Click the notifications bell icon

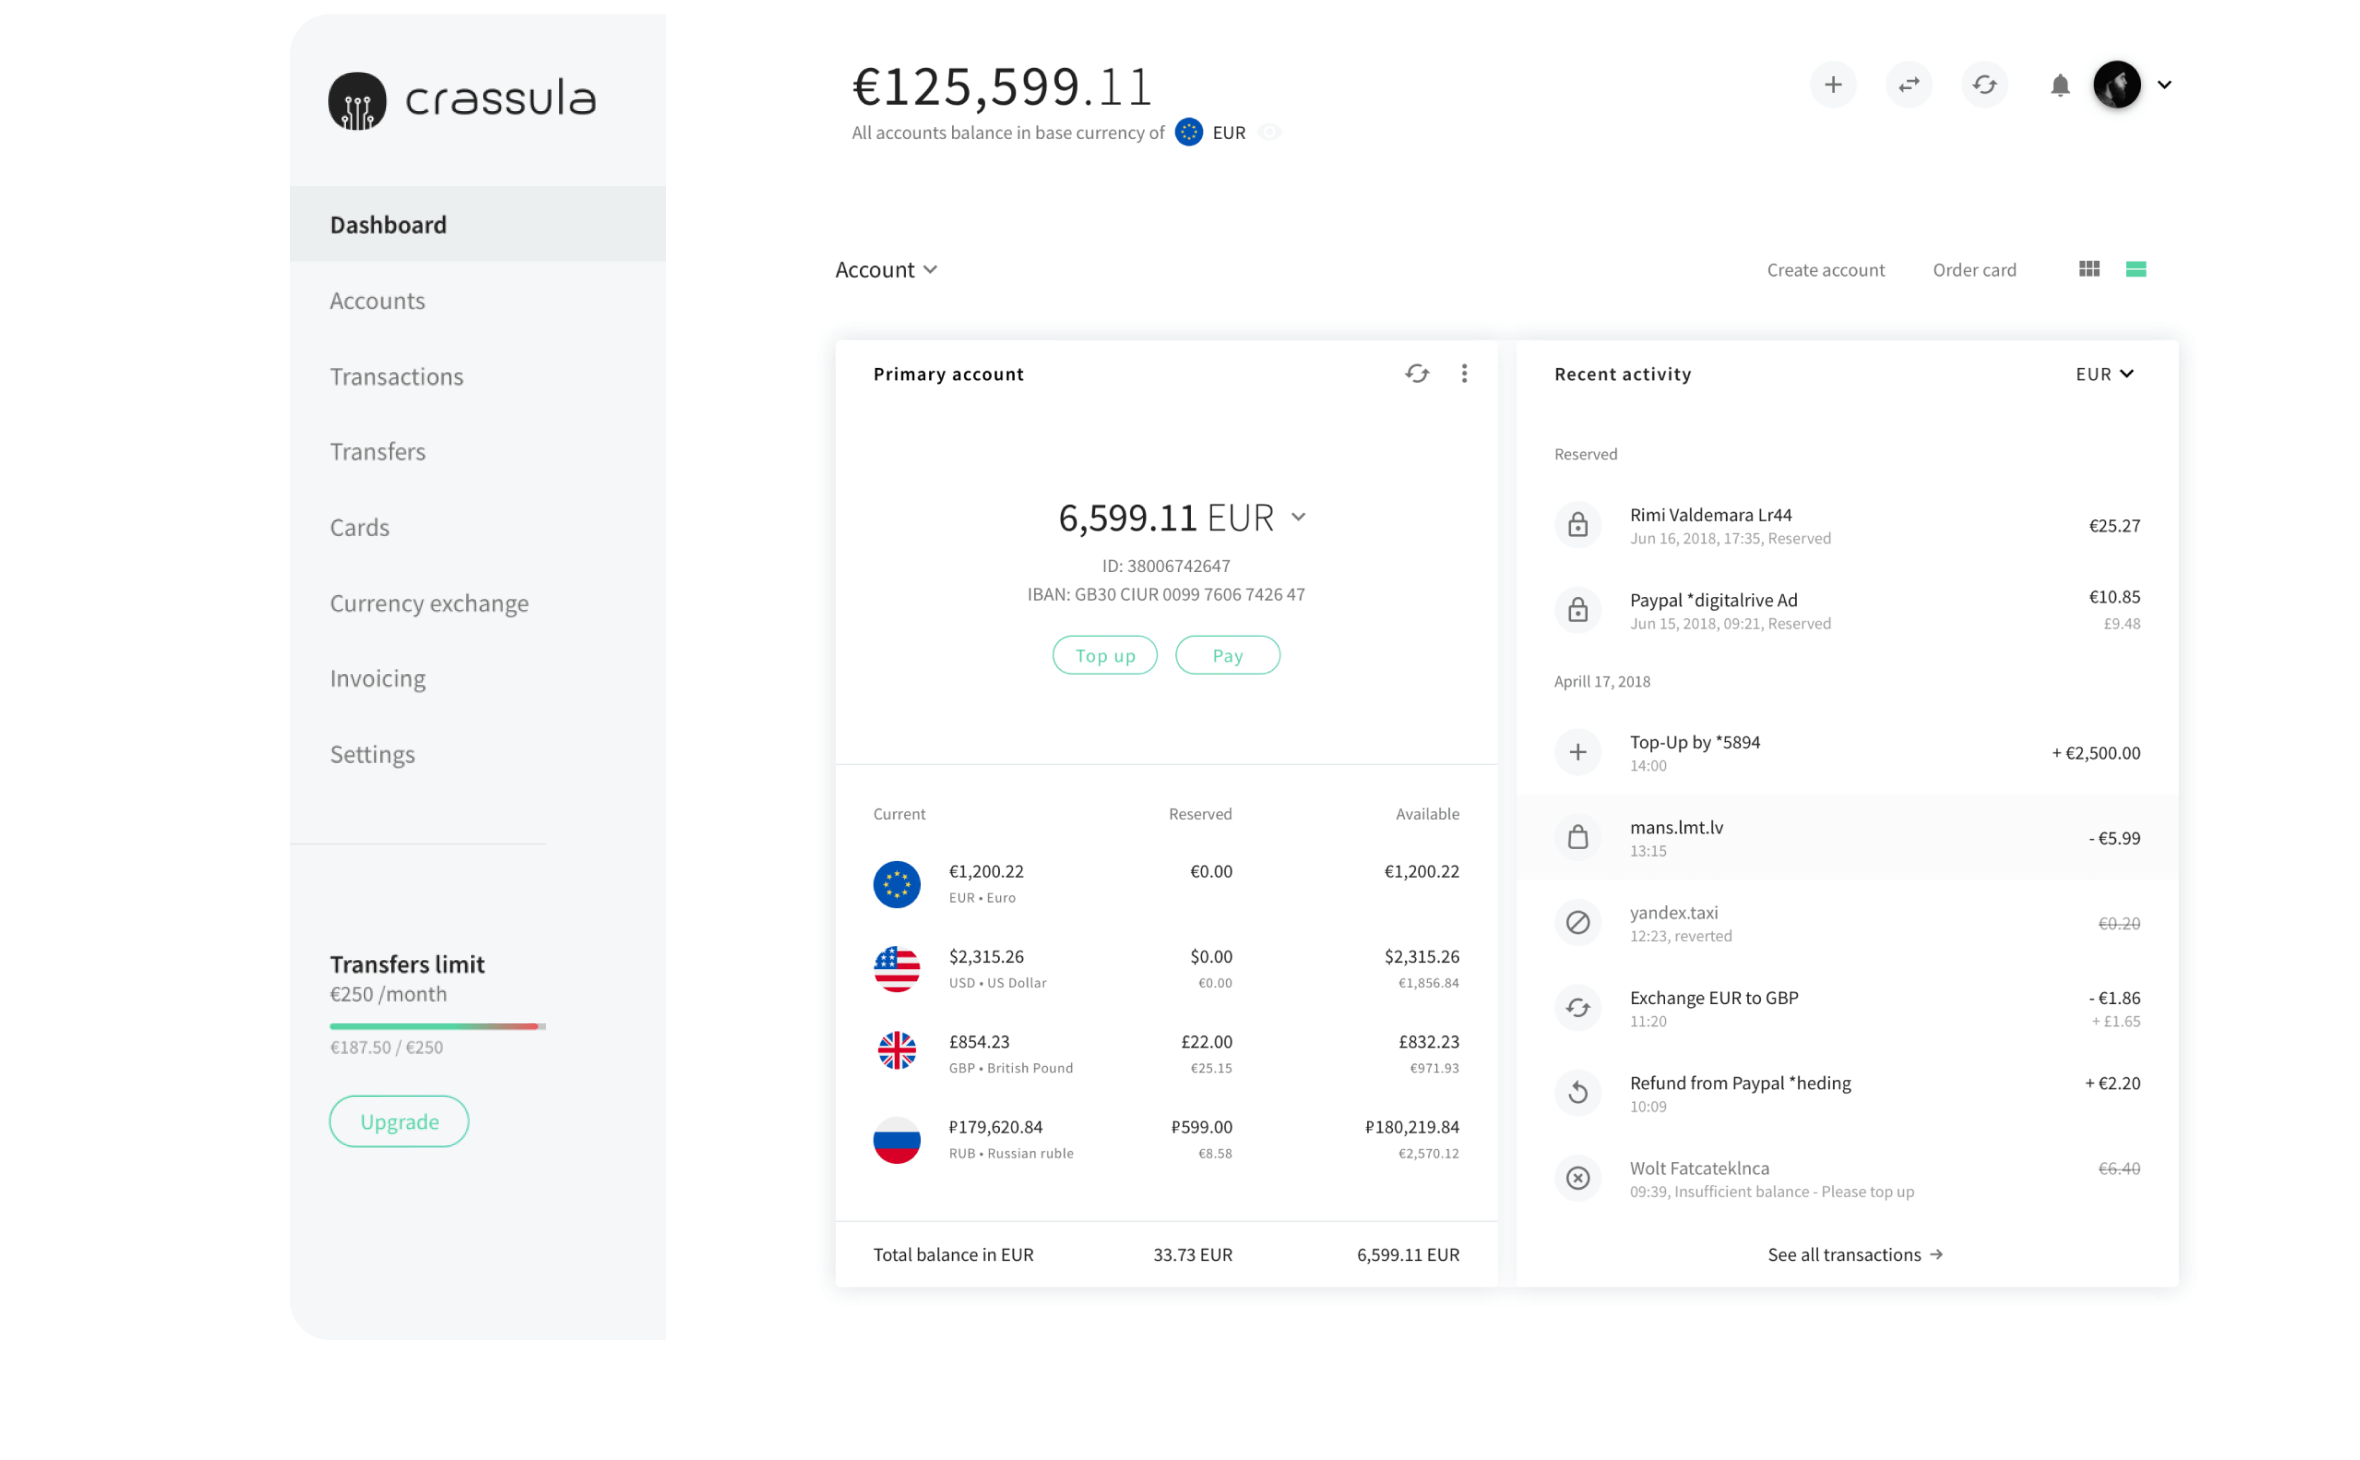point(2060,84)
